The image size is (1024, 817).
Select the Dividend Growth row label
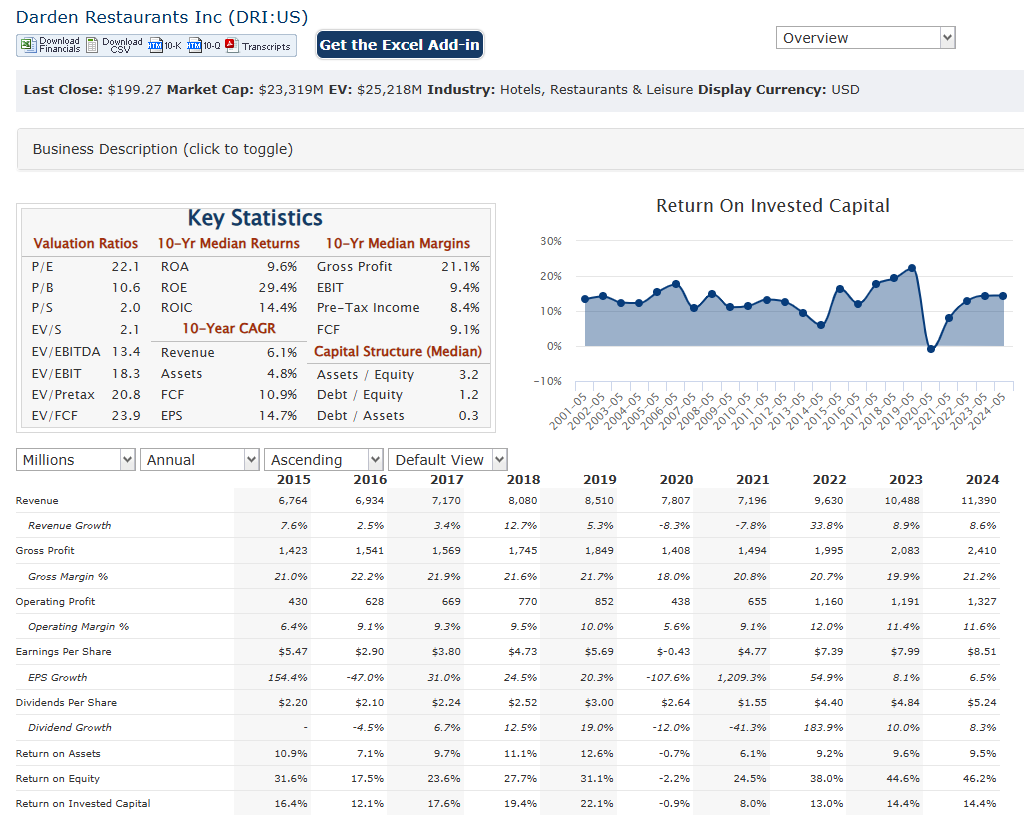(69, 728)
